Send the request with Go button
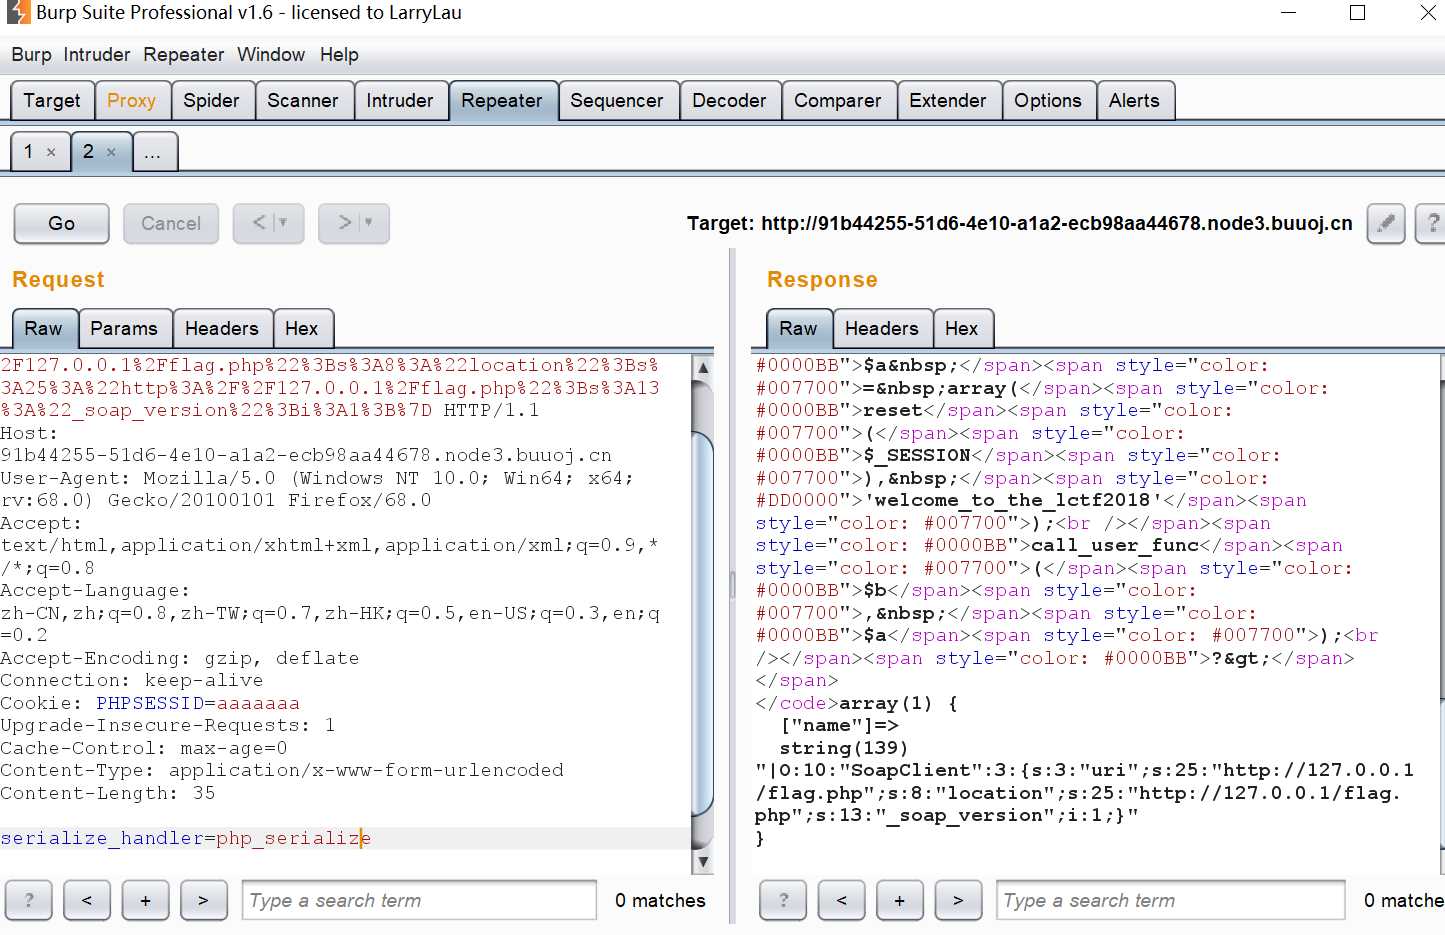This screenshot has width=1445, height=935. coord(62,223)
